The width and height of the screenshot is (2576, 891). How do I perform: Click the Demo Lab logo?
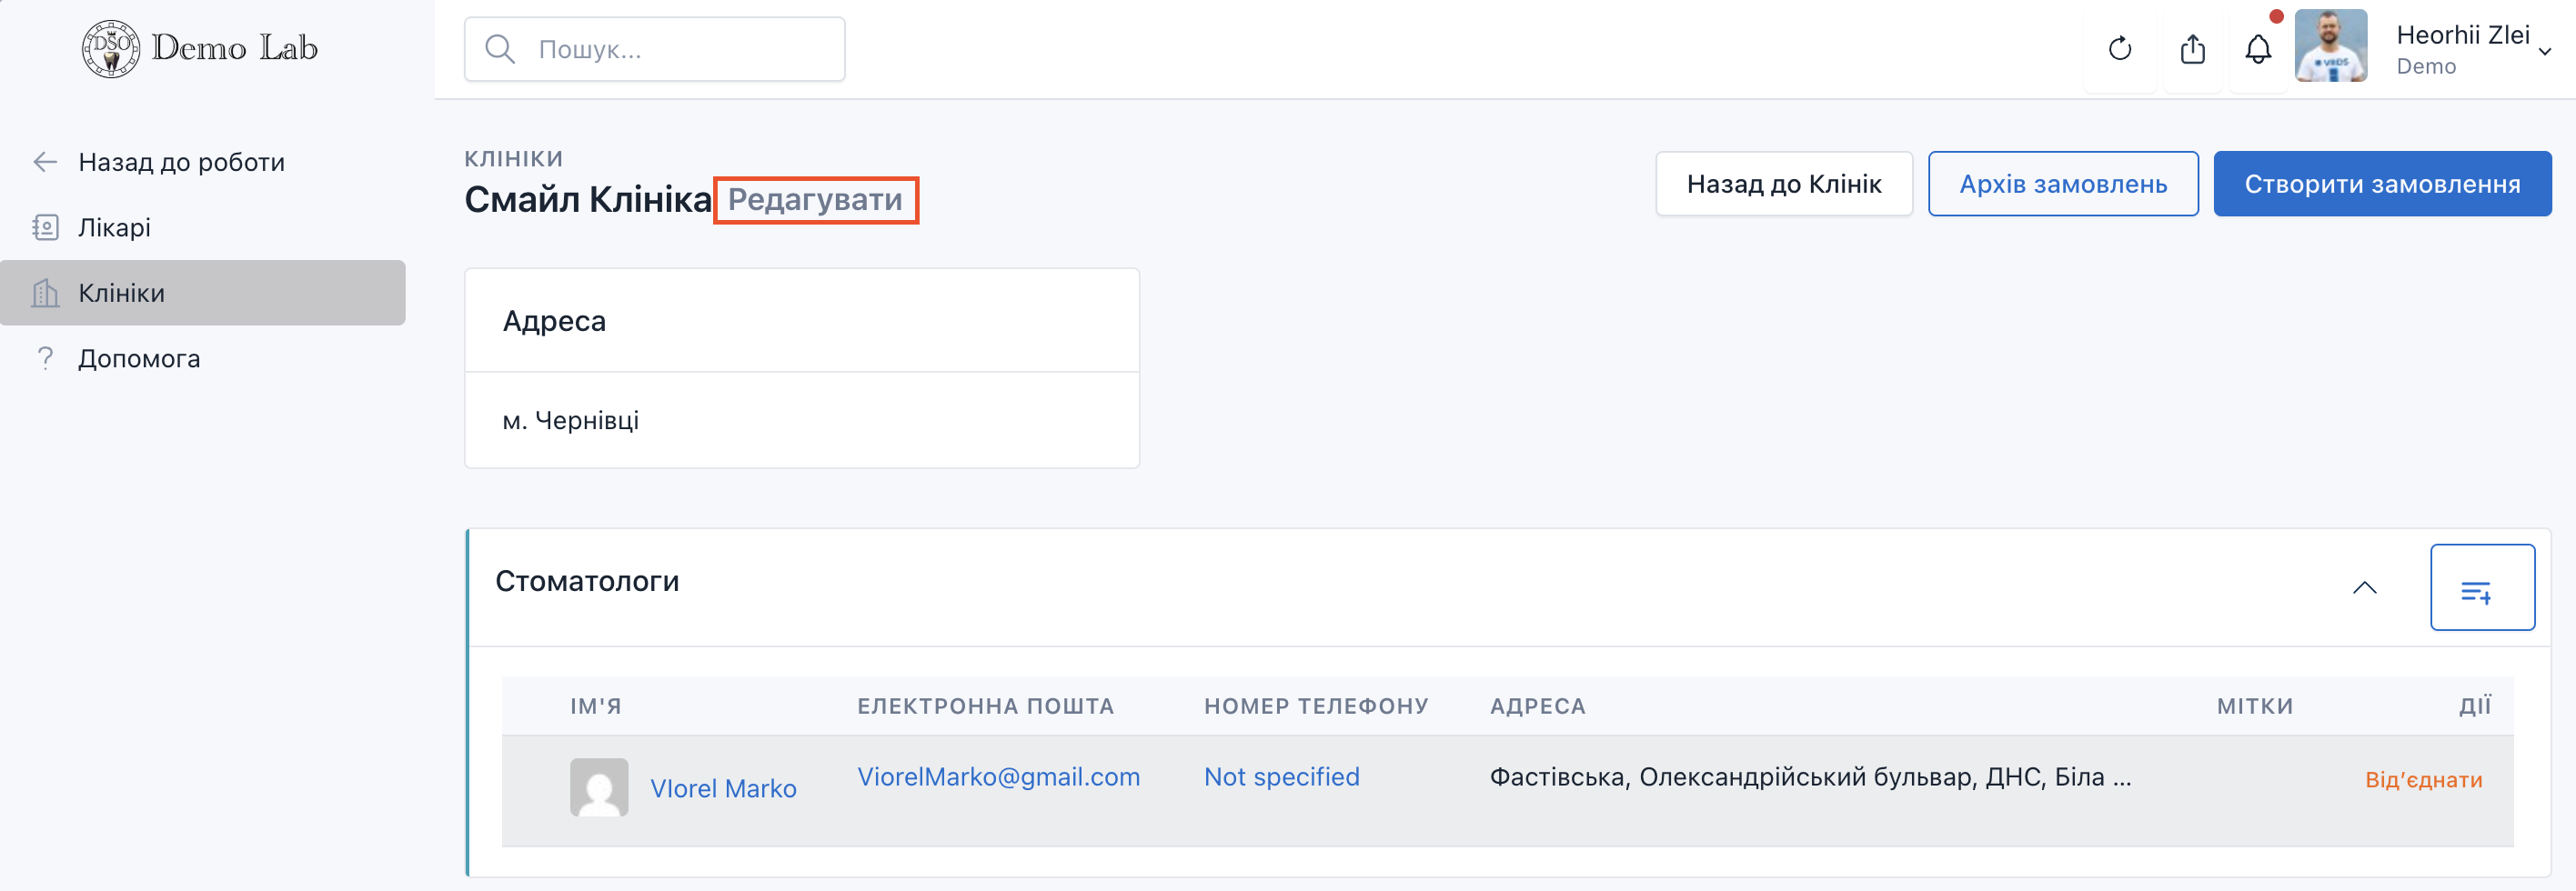(x=200, y=48)
